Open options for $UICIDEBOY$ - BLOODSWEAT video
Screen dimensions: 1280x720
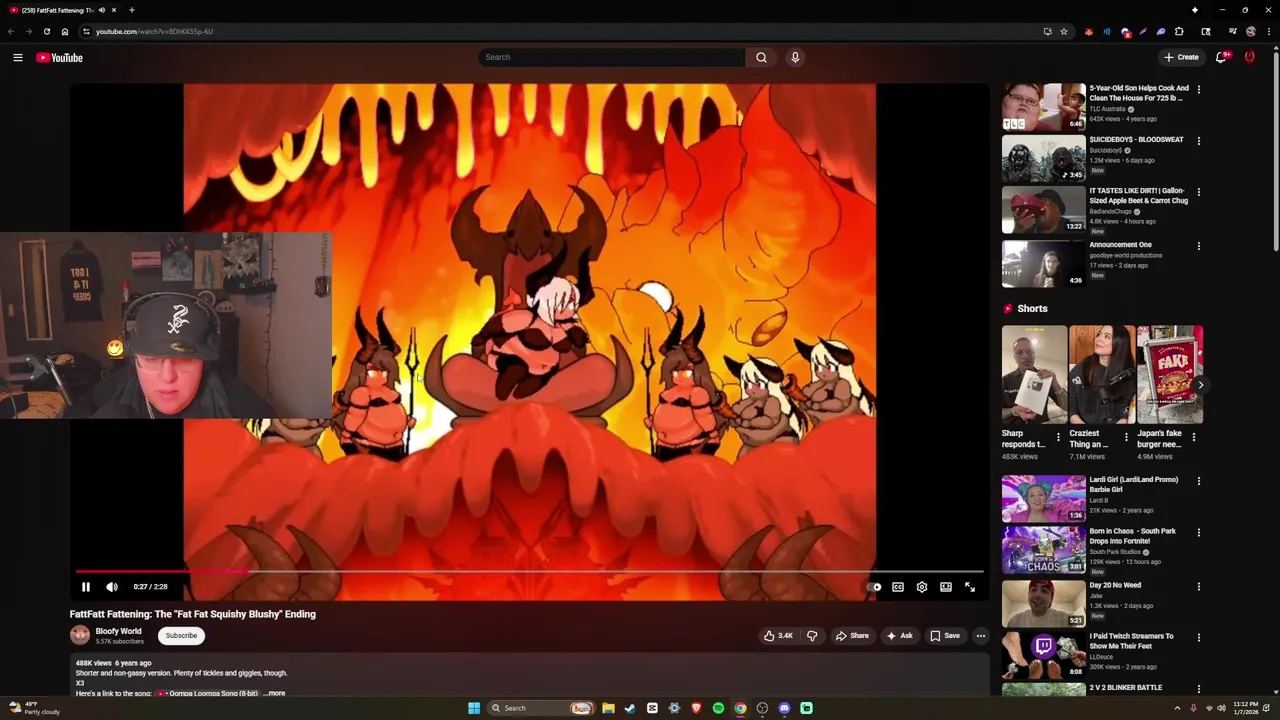point(1199,141)
